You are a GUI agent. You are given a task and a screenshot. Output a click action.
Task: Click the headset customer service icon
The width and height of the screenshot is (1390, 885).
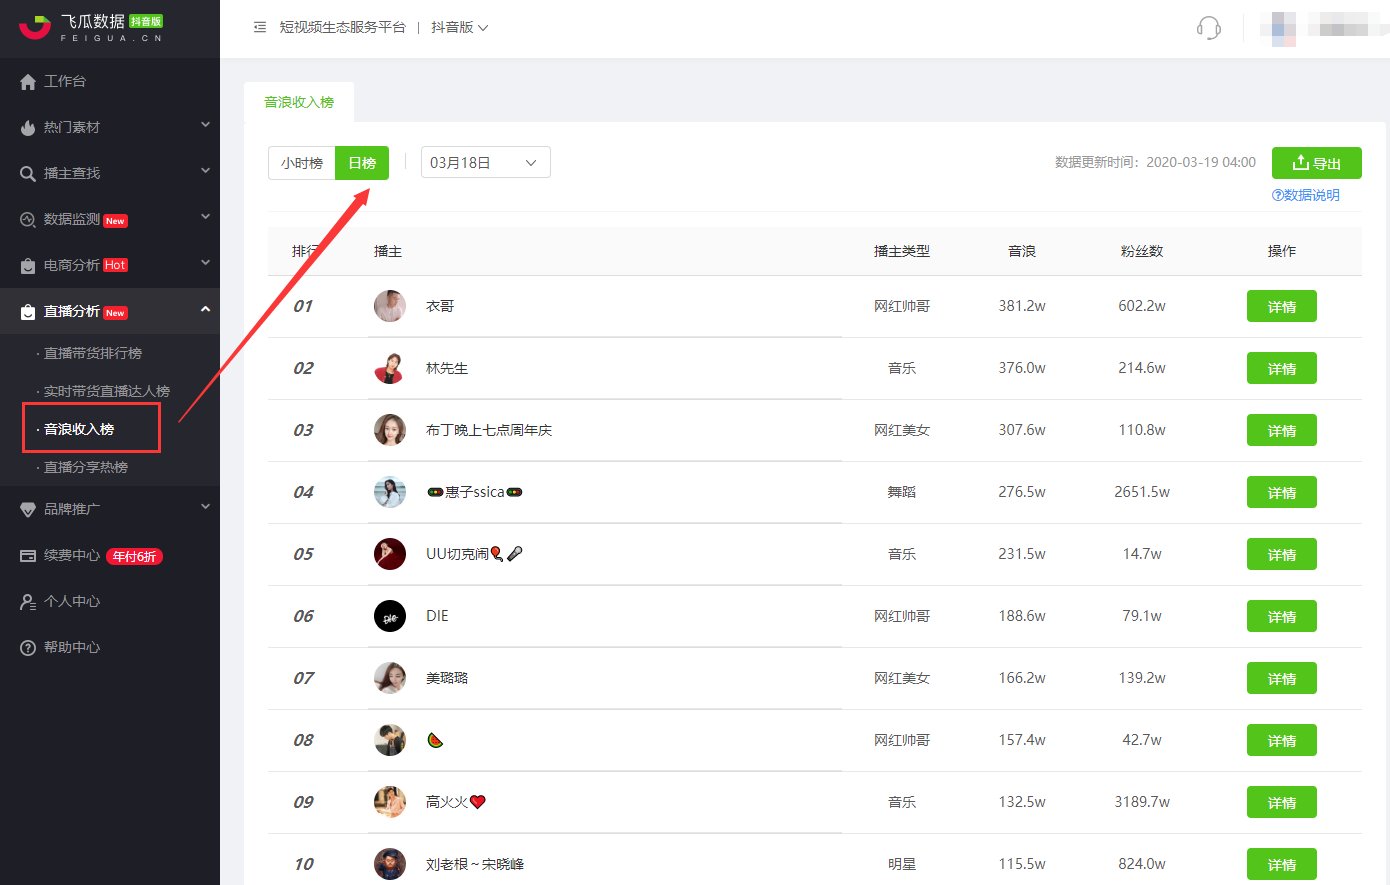[1208, 28]
